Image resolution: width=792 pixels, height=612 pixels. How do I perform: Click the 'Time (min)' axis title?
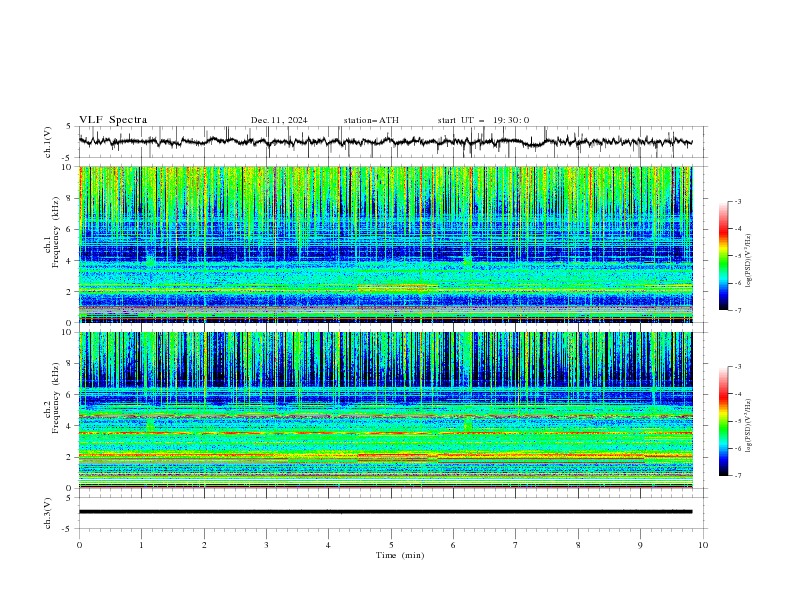point(400,555)
